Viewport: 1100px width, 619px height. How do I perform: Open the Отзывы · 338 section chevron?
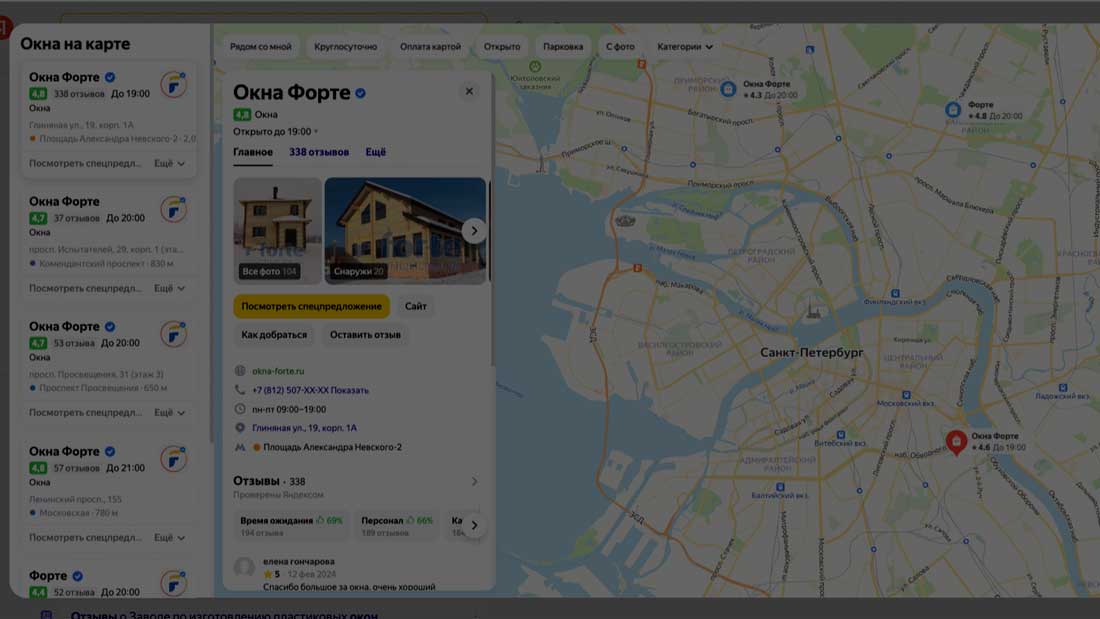click(x=474, y=481)
